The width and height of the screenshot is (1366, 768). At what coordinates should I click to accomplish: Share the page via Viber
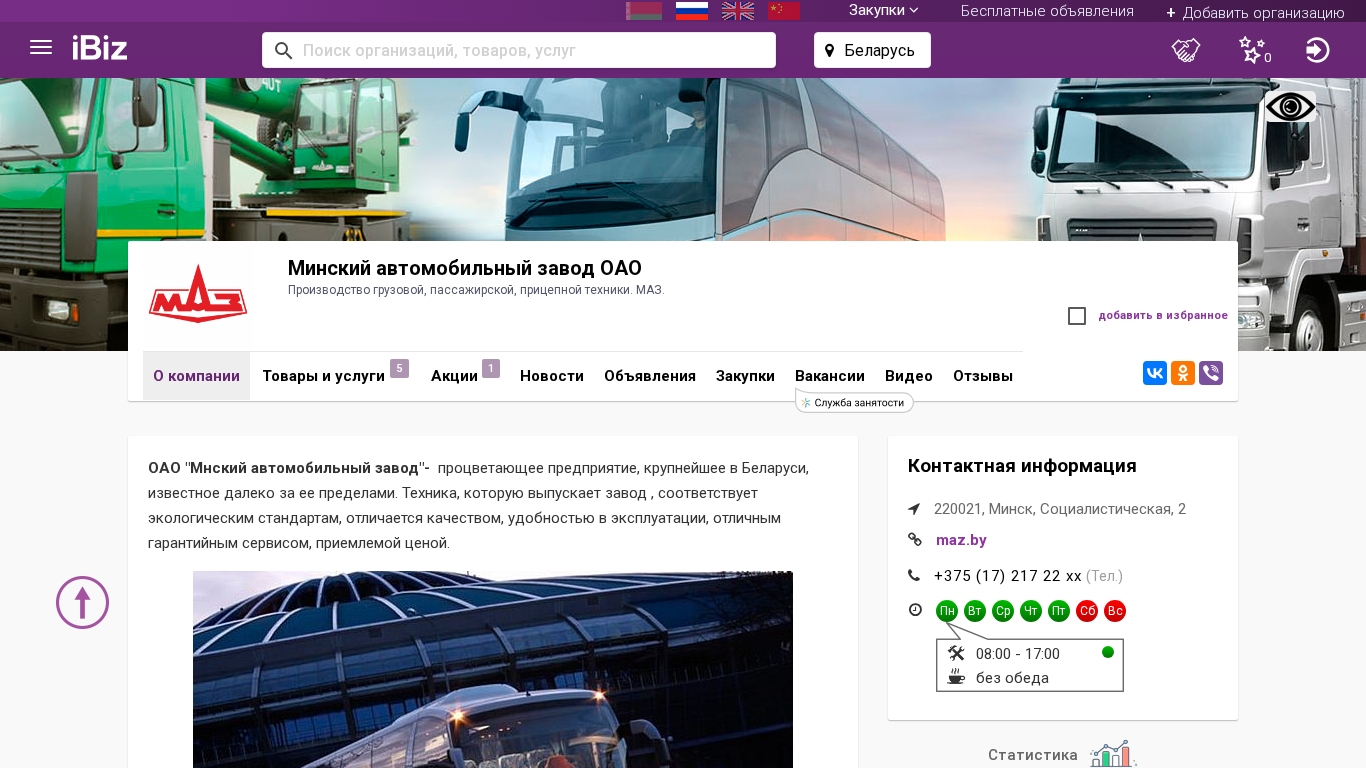pos(1211,373)
